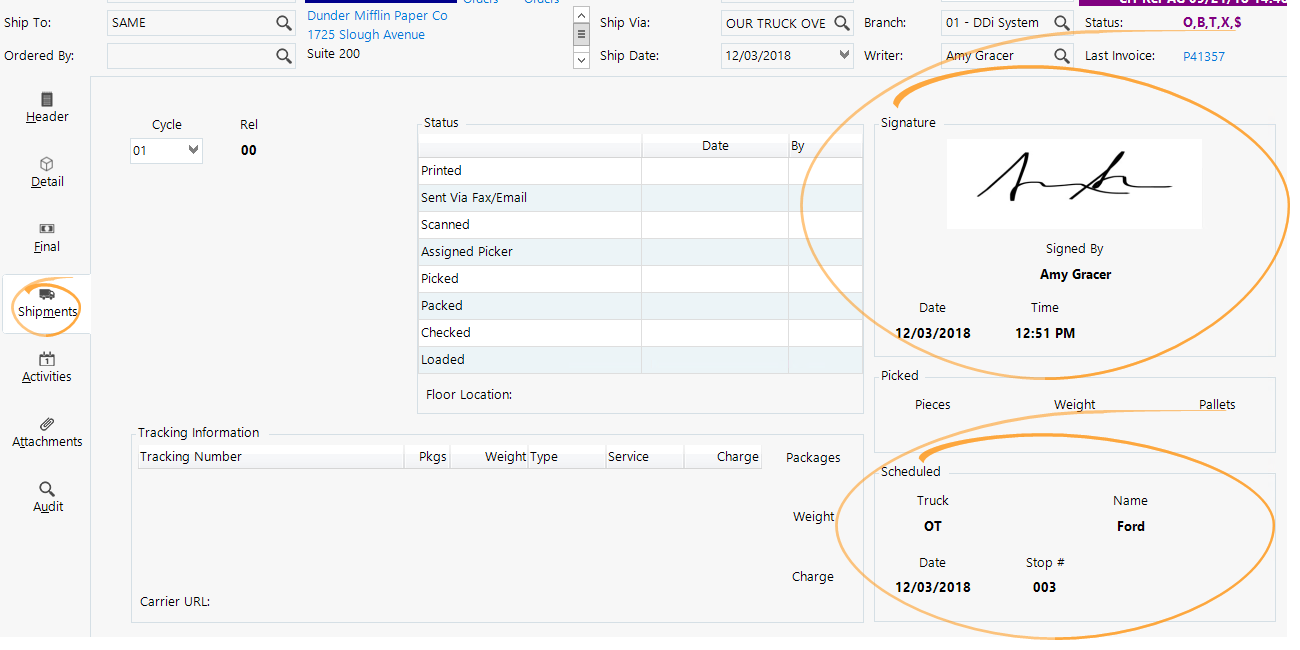Open the Final panel
Viewport: 1300px width, 650px height.
47,236
